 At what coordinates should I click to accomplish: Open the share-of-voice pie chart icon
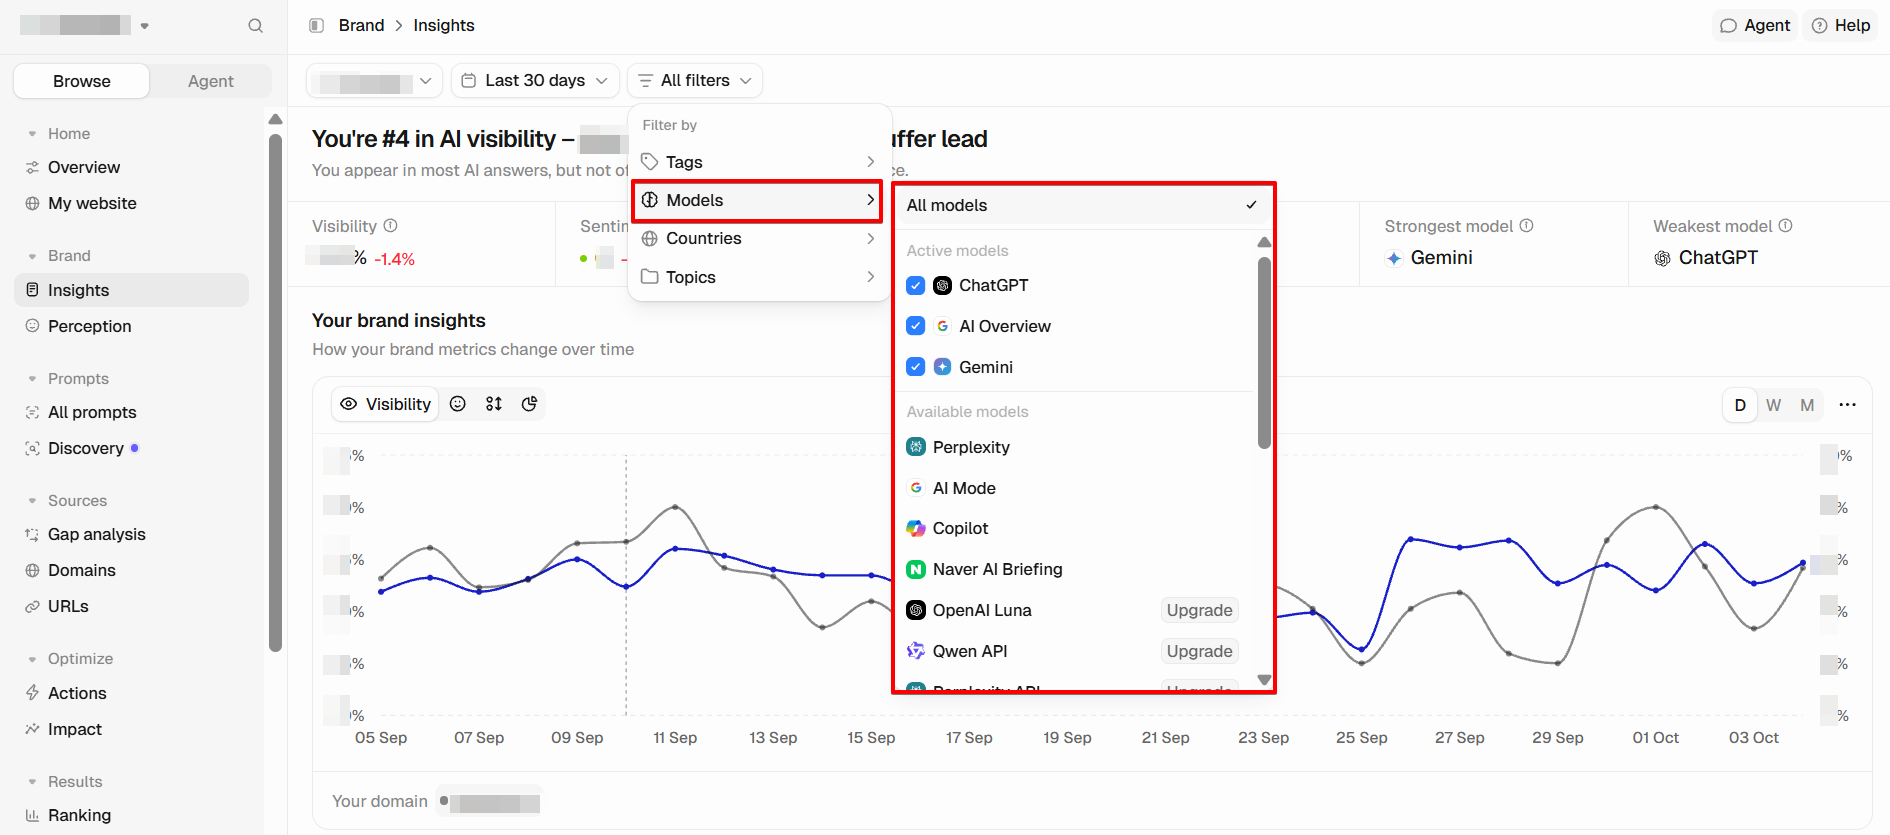[x=530, y=404]
